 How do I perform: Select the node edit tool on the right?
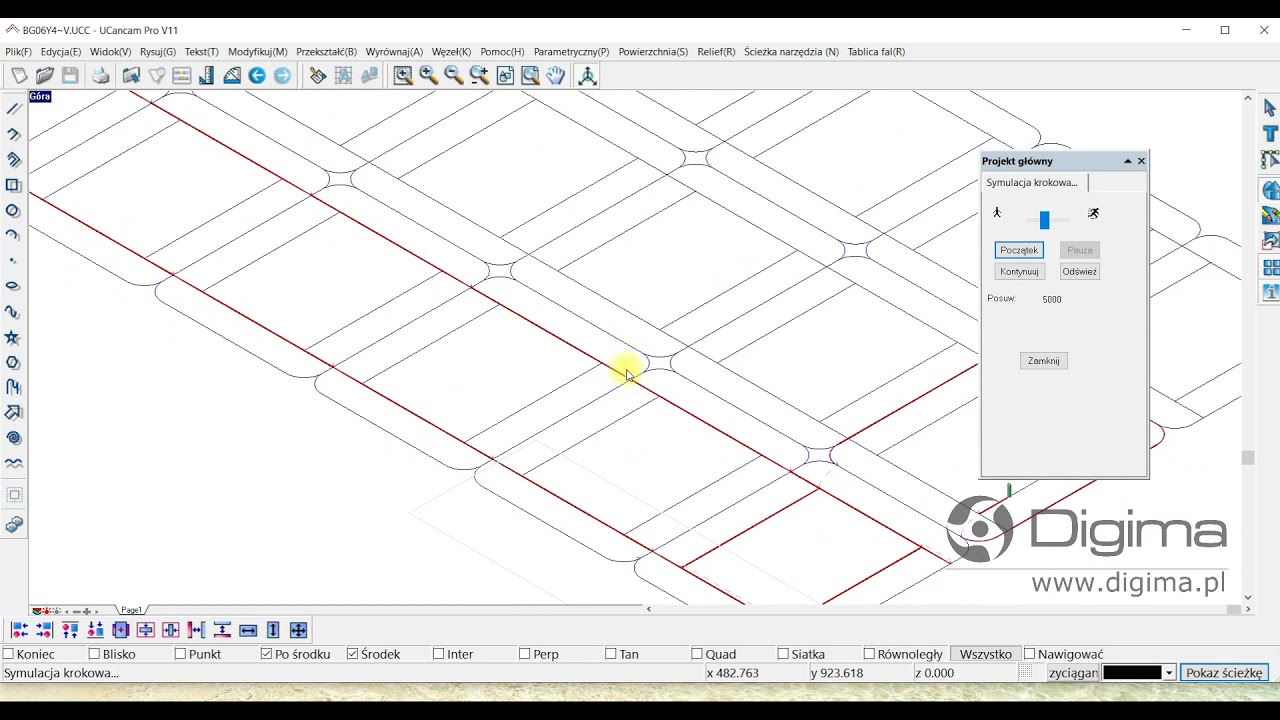tap(1270, 160)
